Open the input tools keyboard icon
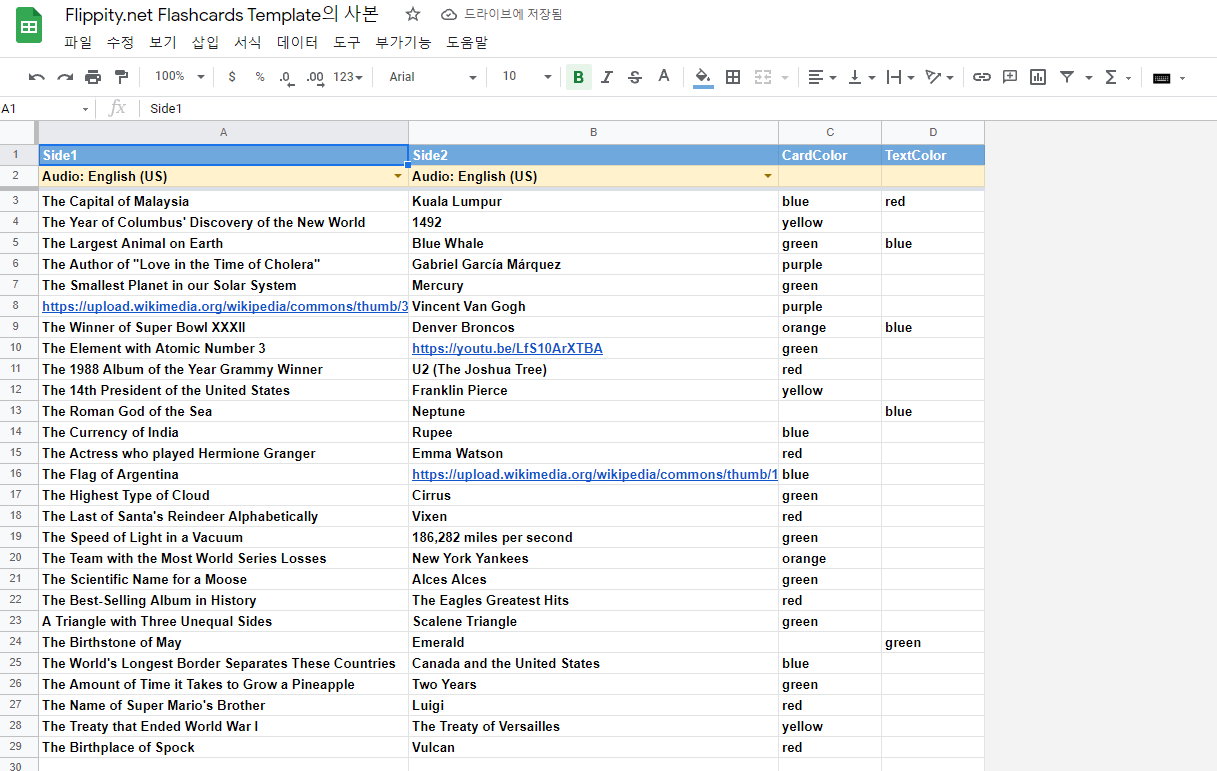Image resolution: width=1217 pixels, height=771 pixels. pyautogui.click(x=1161, y=78)
